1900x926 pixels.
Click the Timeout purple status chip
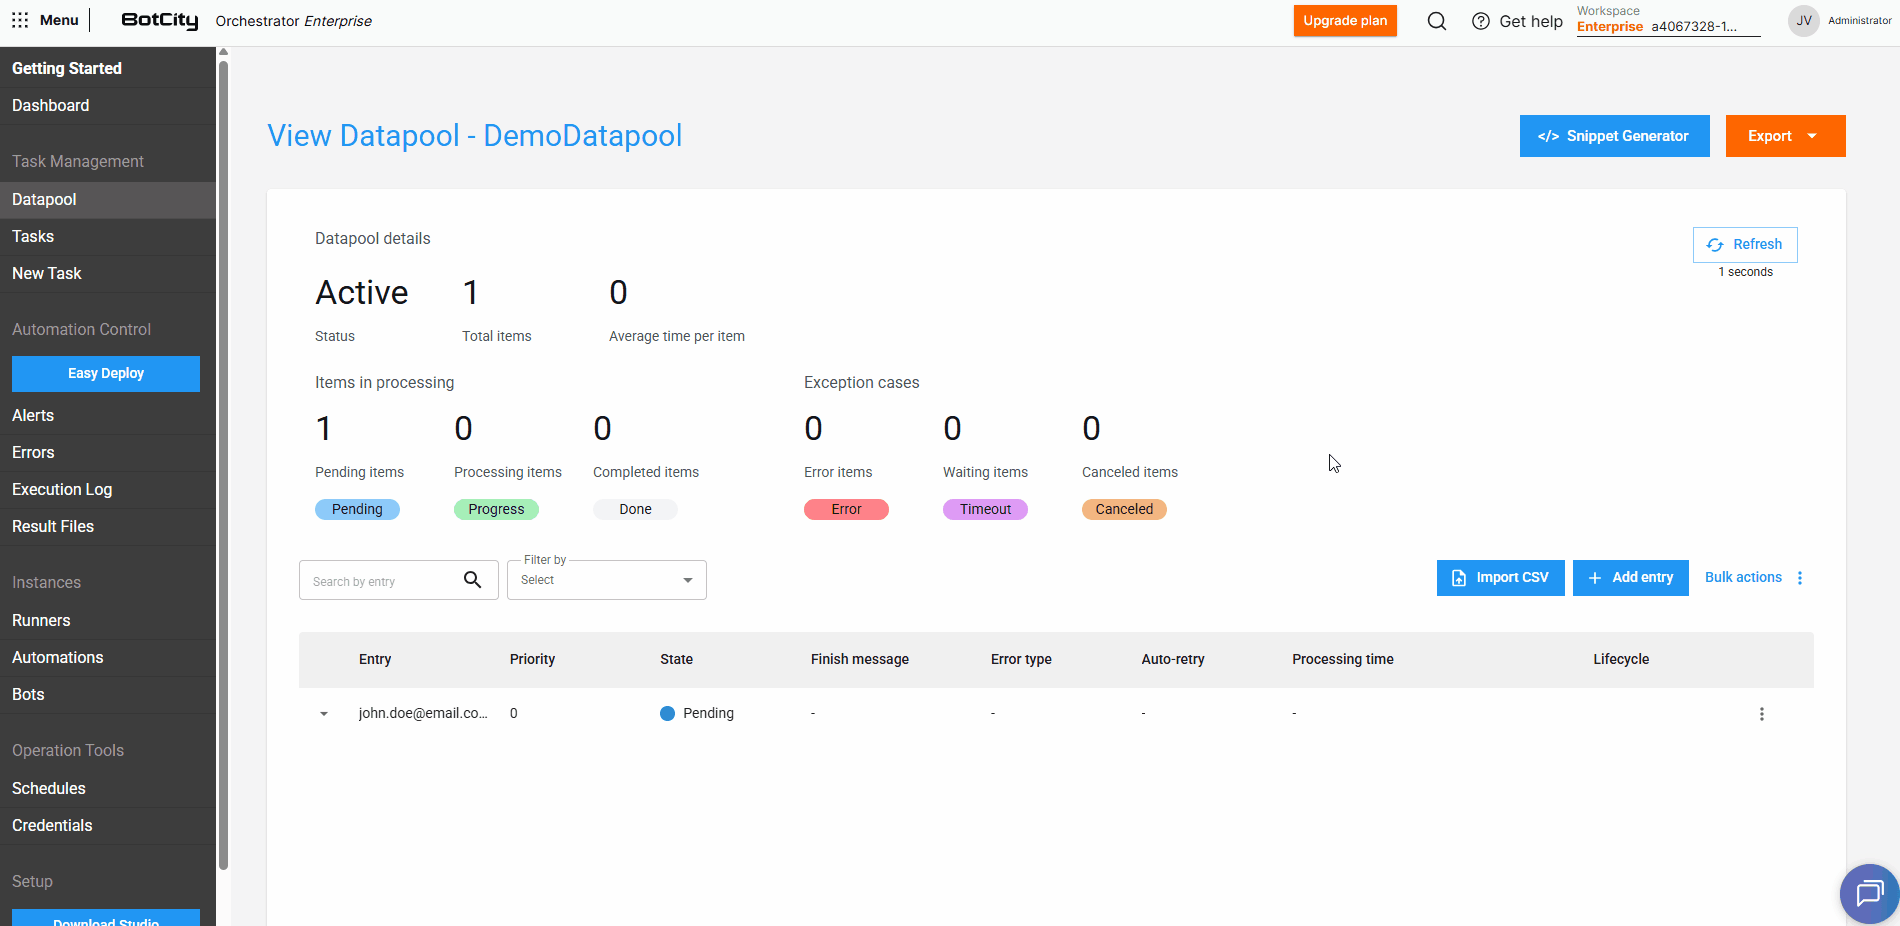pyautogui.click(x=985, y=509)
